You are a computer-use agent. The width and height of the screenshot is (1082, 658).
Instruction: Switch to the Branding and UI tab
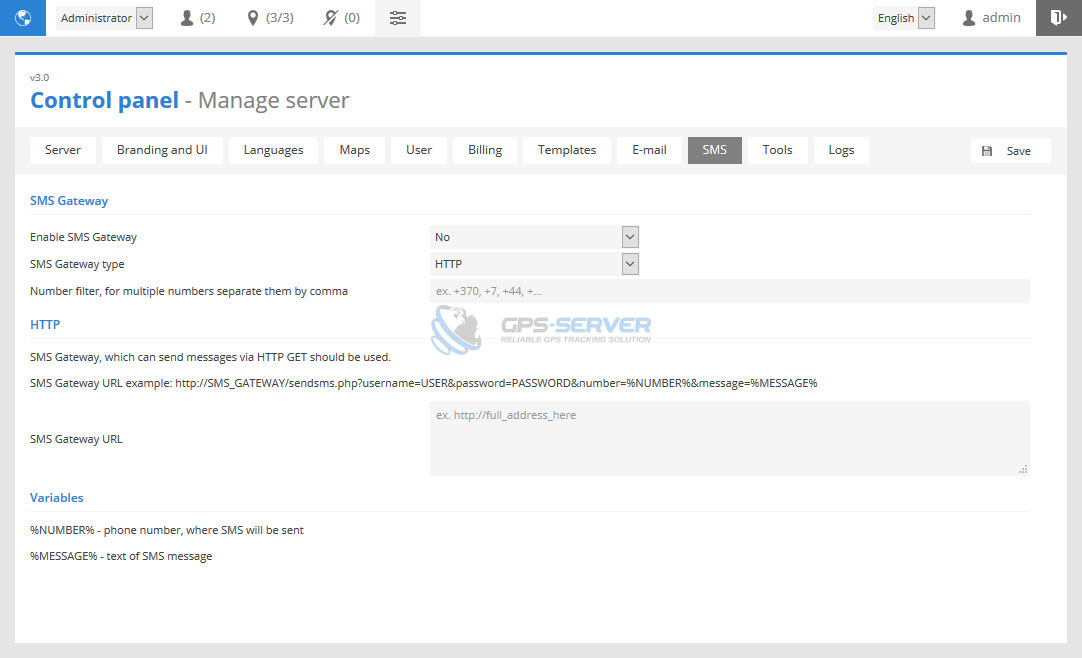point(162,150)
